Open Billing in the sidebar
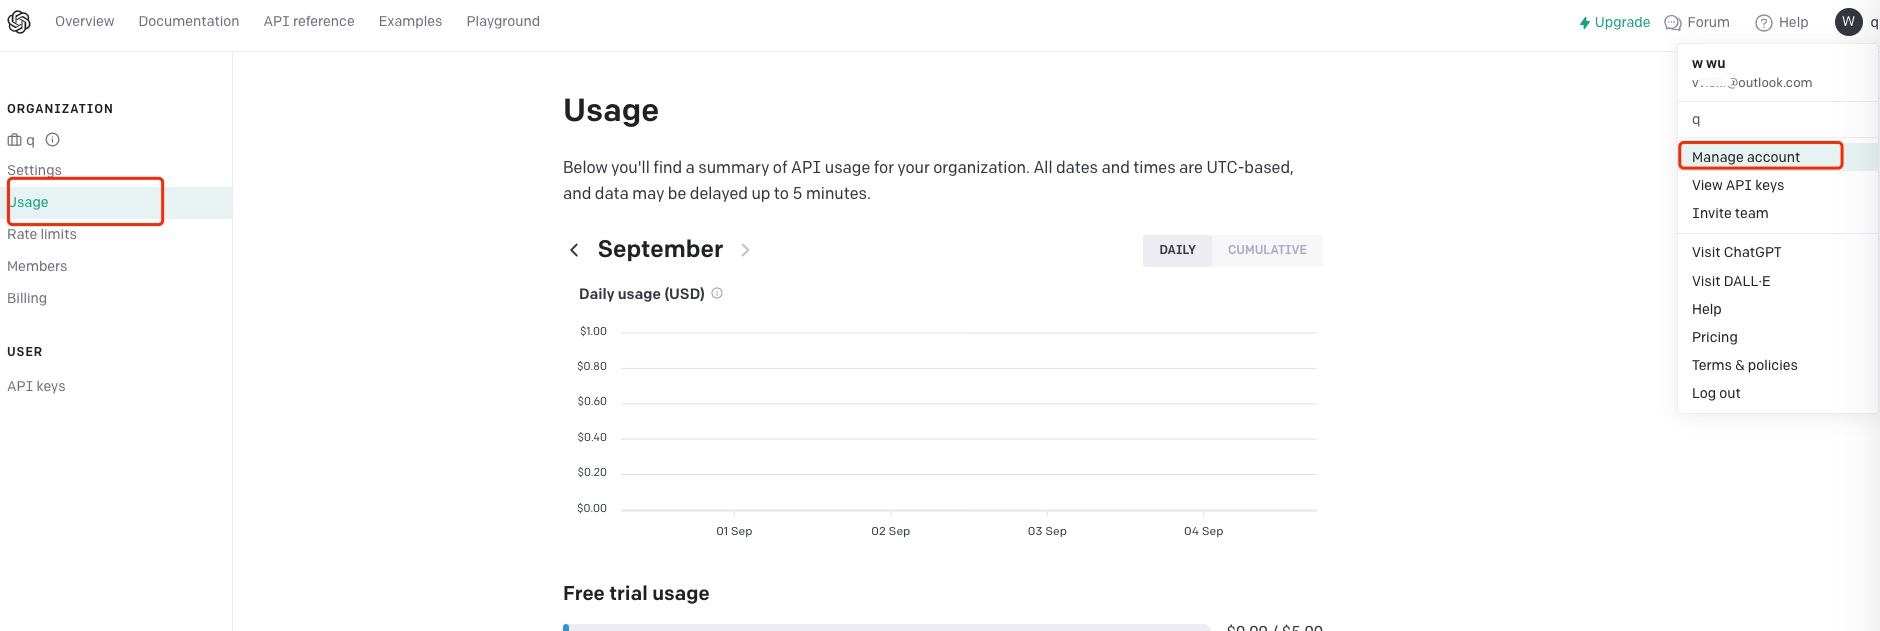 pos(27,298)
